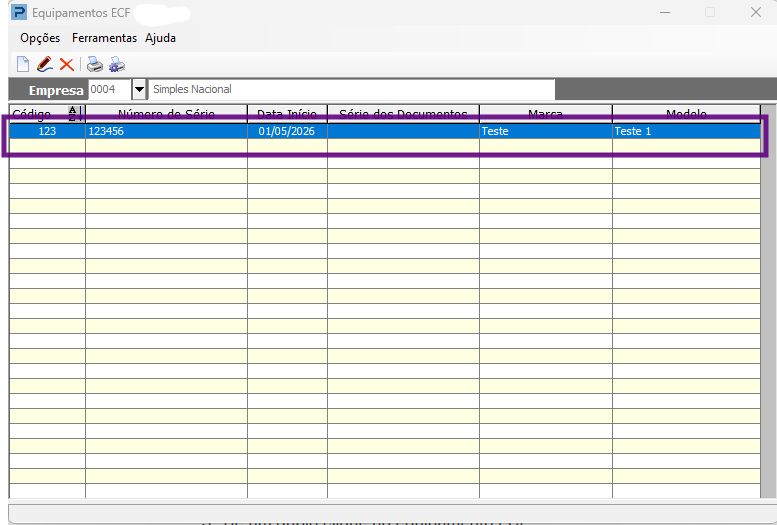This screenshot has width=777, height=525.
Task: Click the red delete X icon
Action: point(66,64)
